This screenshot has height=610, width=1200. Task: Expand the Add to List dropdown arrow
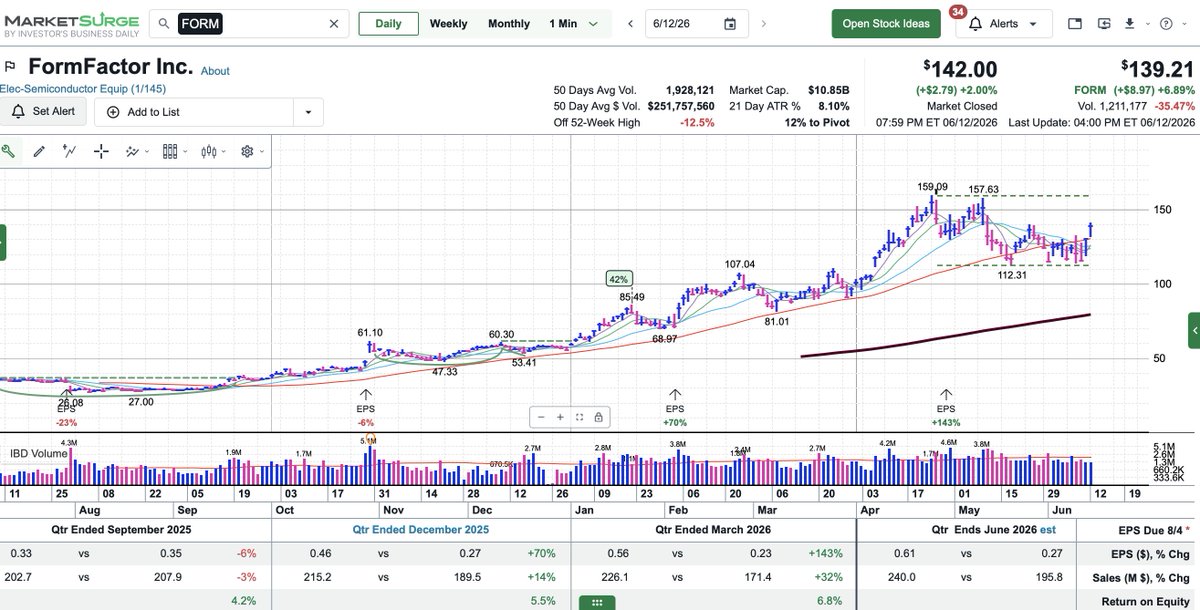click(308, 112)
